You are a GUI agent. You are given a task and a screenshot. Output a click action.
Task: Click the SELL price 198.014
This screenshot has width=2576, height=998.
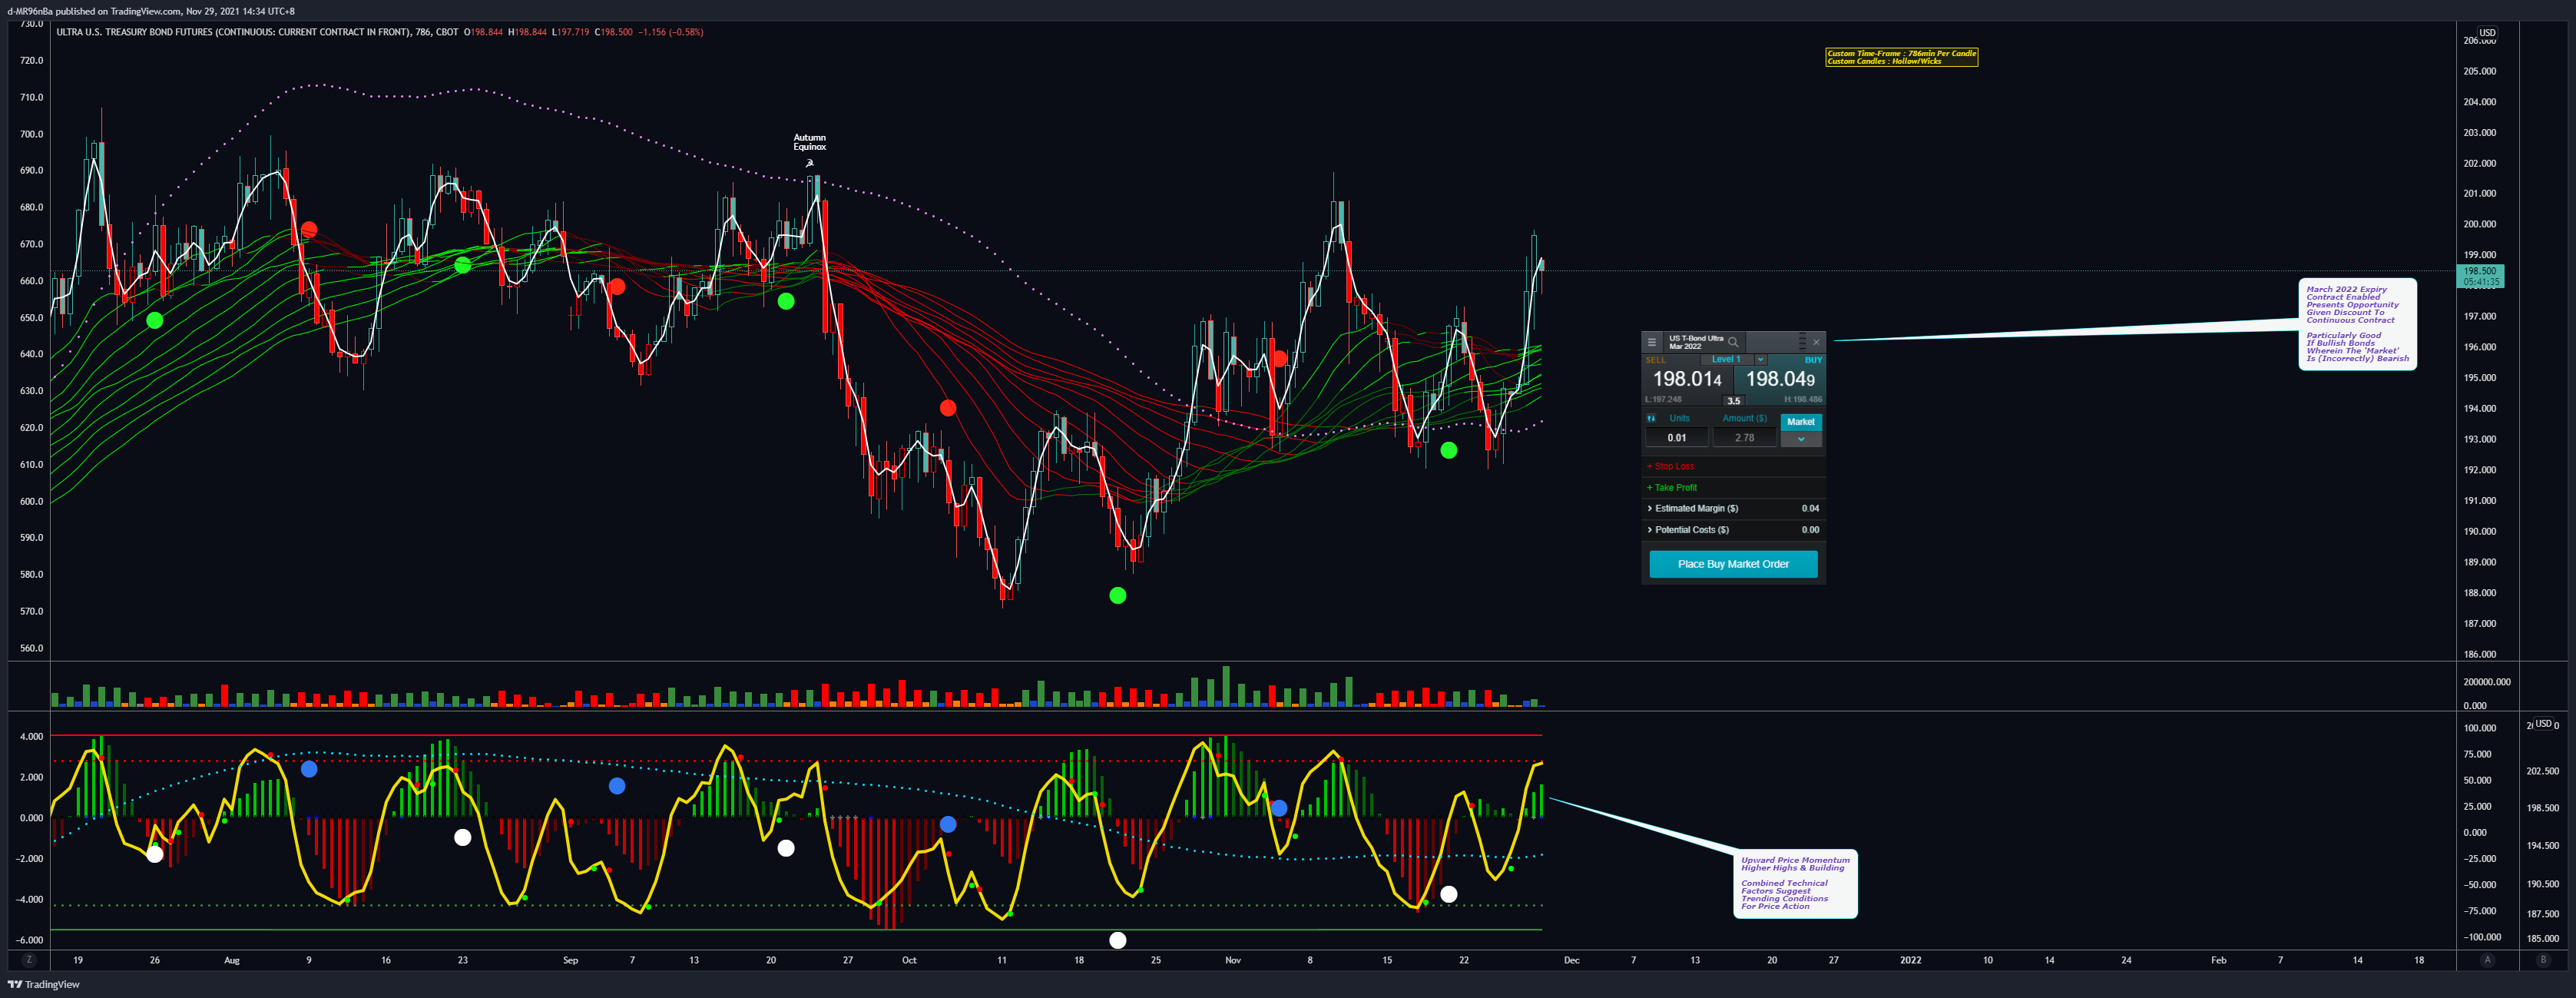[x=1687, y=379]
